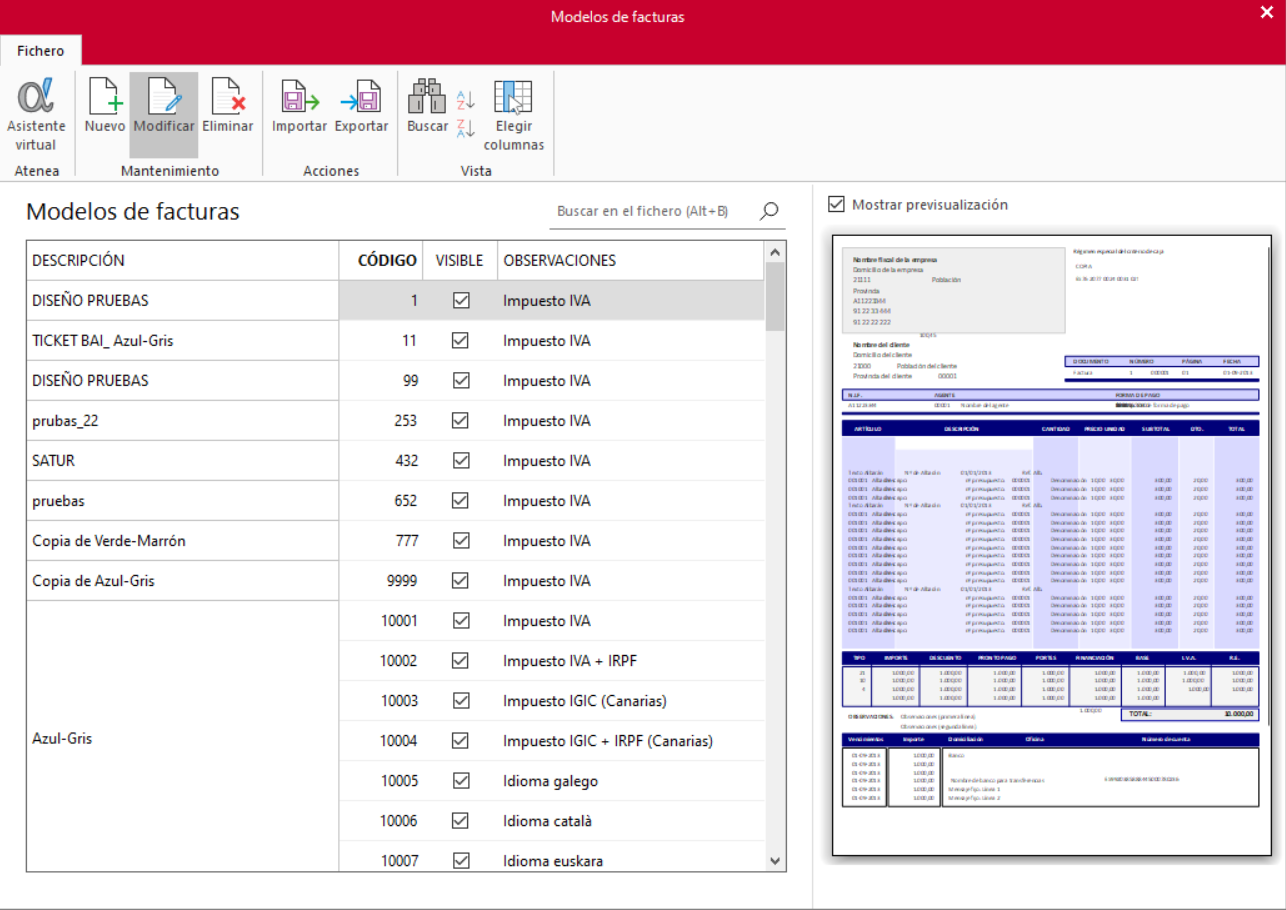Click the list scroll up arrow
1286x910 pixels.
tap(775, 251)
